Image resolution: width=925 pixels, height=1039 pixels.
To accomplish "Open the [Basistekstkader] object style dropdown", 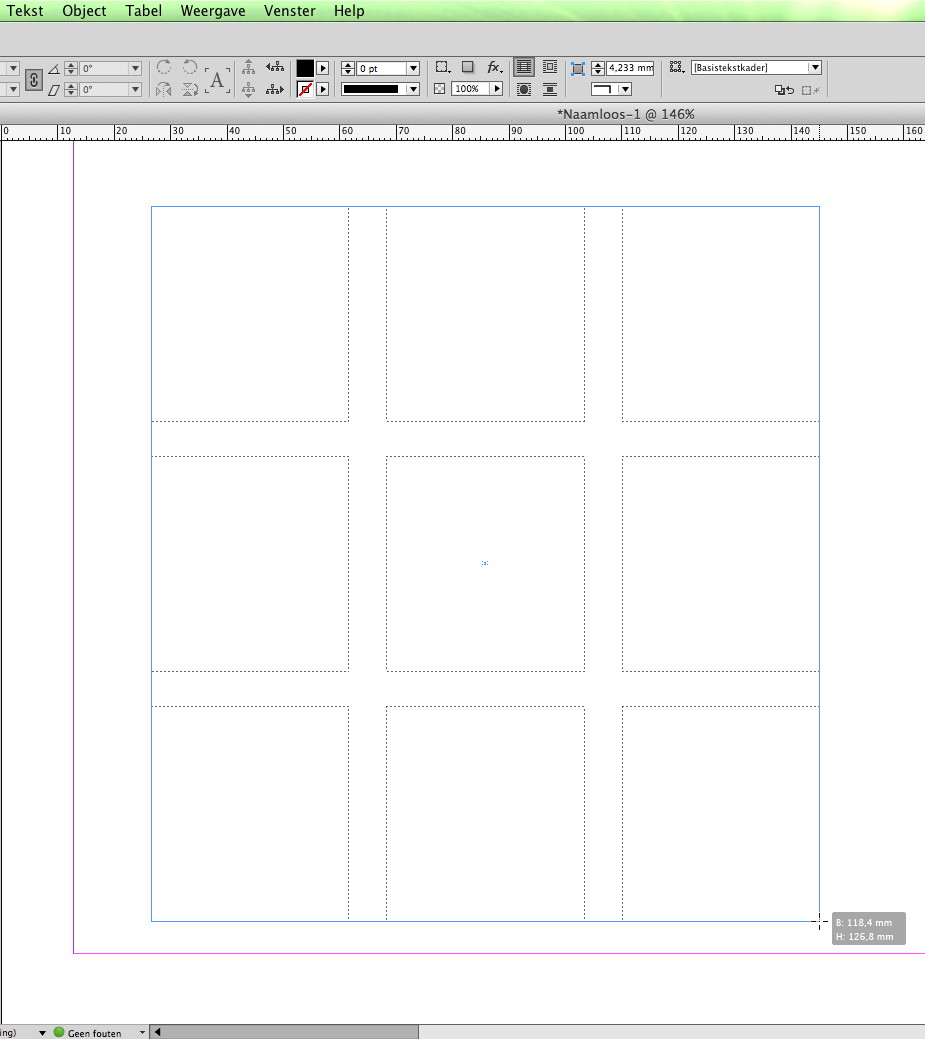I will pyautogui.click(x=814, y=68).
